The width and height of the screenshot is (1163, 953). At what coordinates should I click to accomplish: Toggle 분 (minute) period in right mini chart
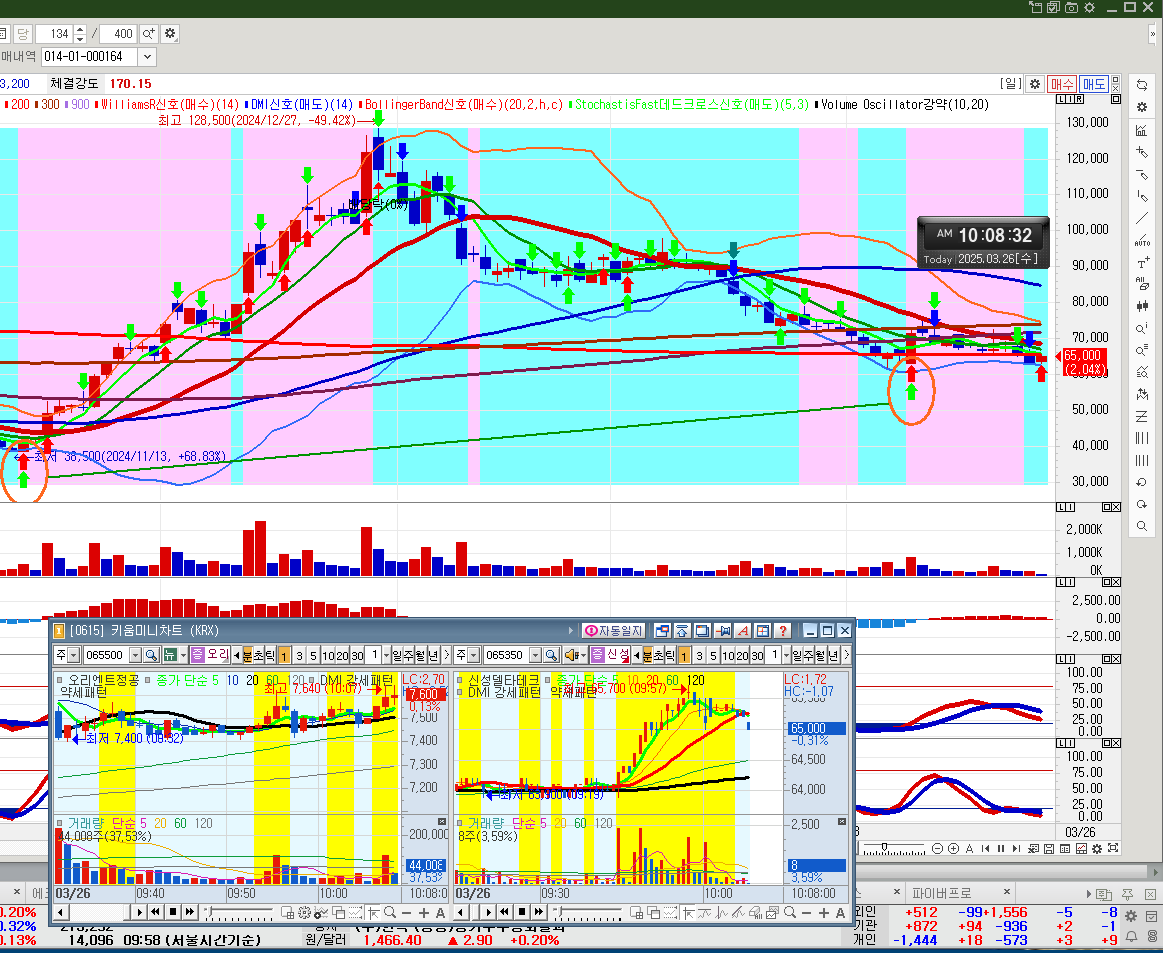tap(645, 655)
